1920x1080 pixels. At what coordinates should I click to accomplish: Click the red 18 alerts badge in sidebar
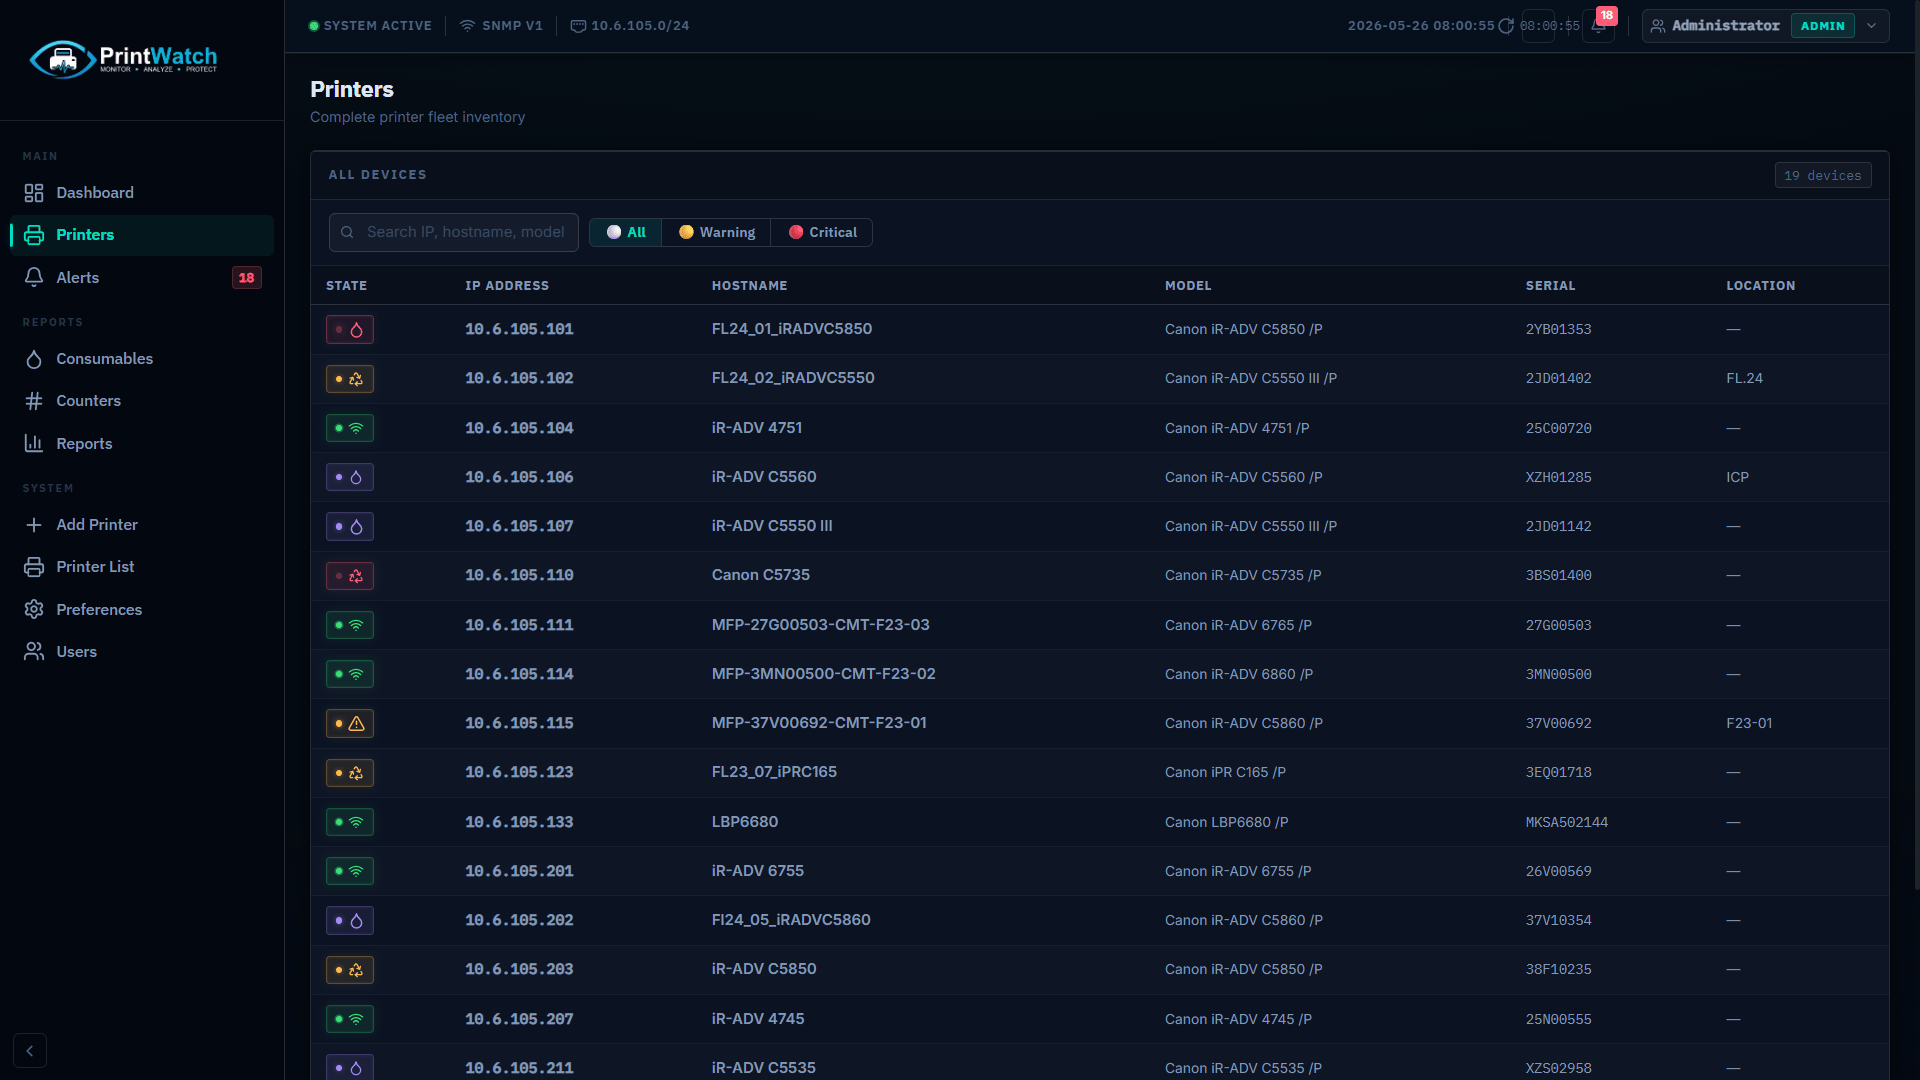(x=247, y=277)
